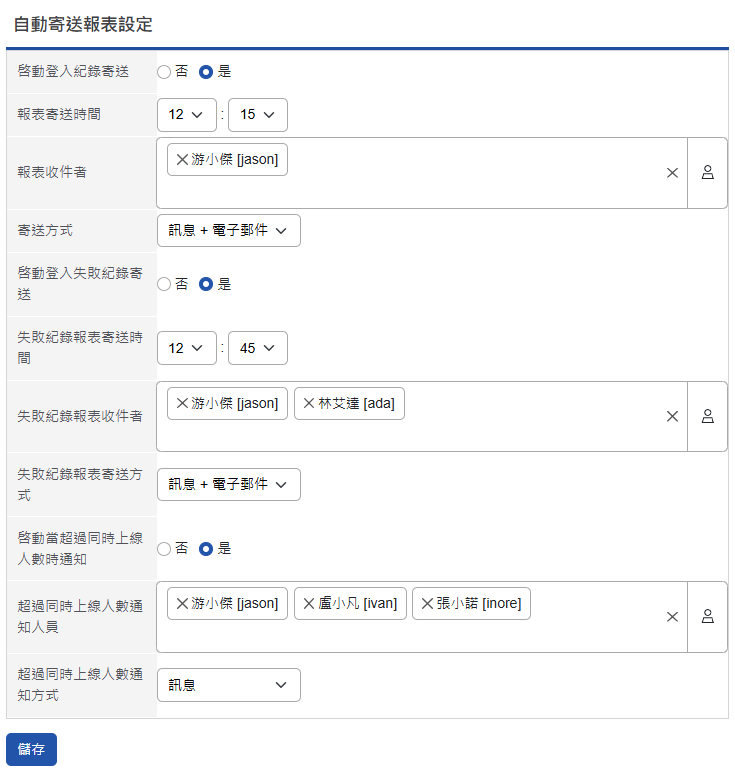This screenshot has width=735, height=778.
Task: Remove 游小傑 [jason] from 報表收件者
Action: (x=182, y=159)
